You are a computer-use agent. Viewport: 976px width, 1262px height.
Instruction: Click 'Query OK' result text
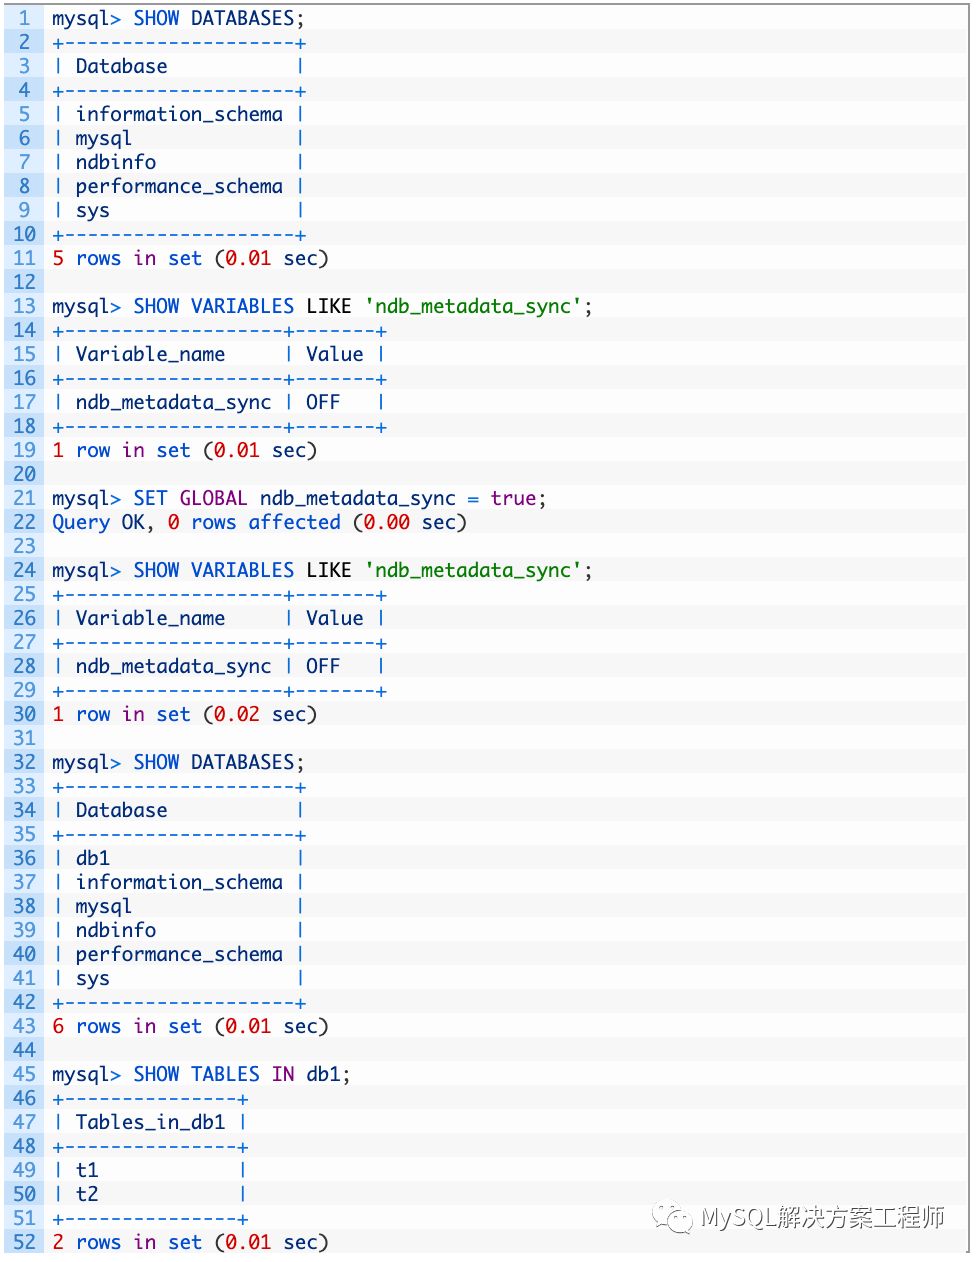(x=98, y=522)
